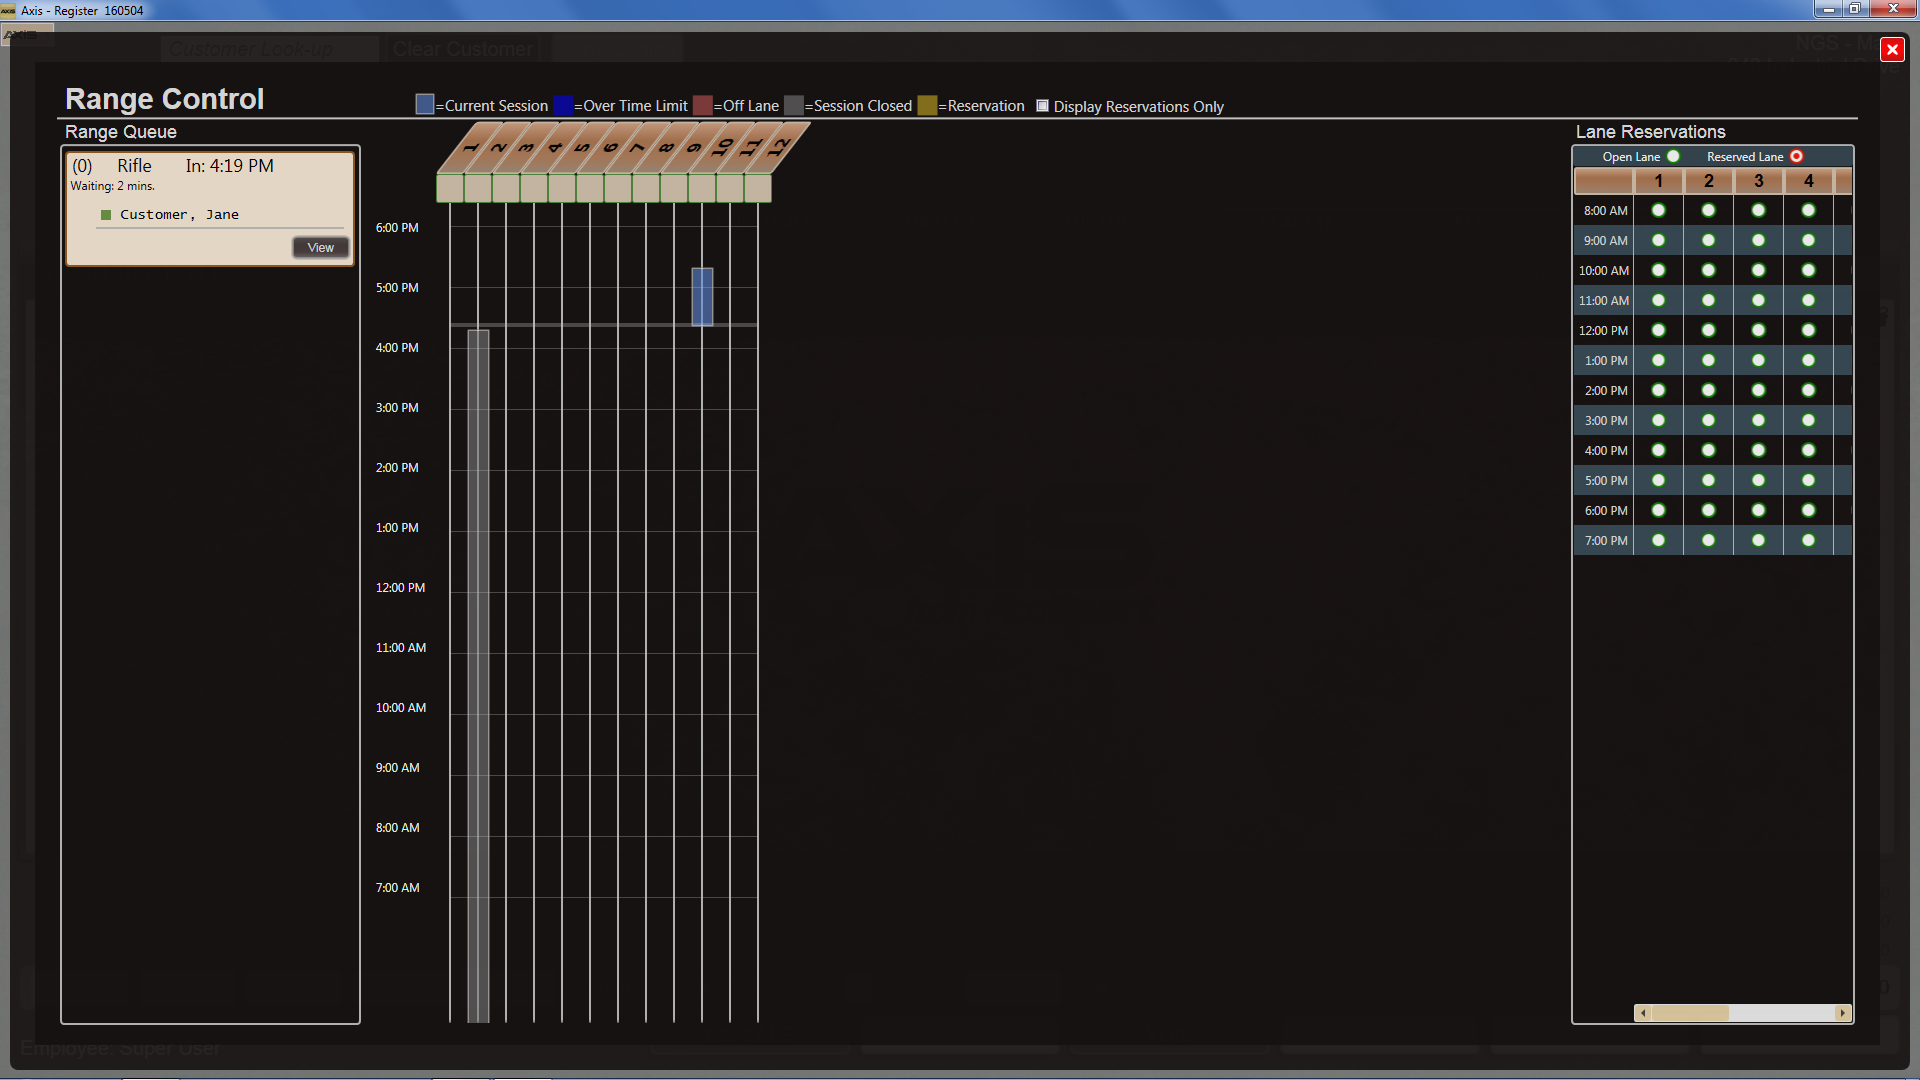Screen dimensions: 1920x1080
Task: Select lane 11 header tab
Action: point(750,148)
